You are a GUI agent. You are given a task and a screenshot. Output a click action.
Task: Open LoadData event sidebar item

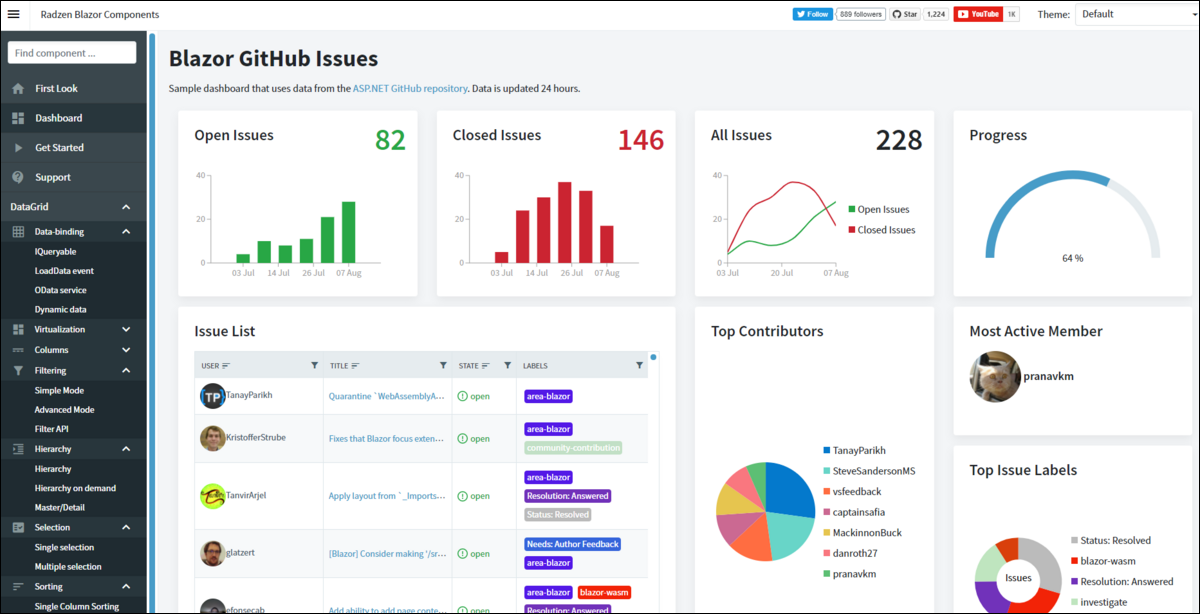coord(64,271)
